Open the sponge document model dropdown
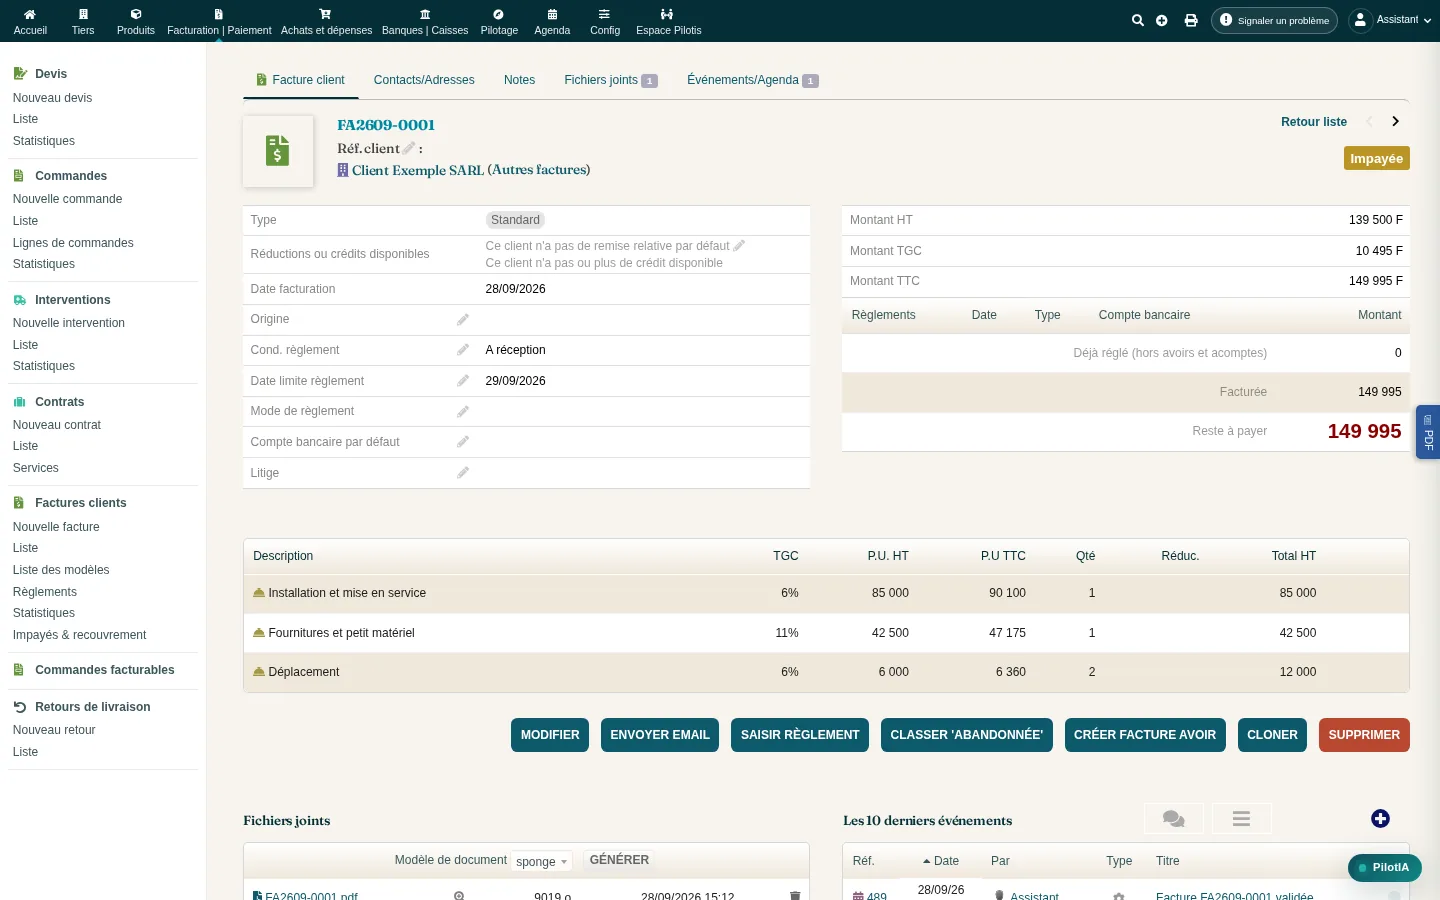Screen dimensions: 1440x900 (541, 861)
